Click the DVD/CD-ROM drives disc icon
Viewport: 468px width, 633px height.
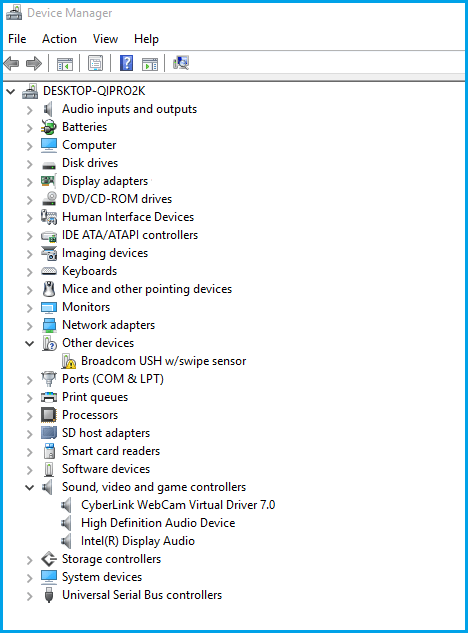pyautogui.click(x=49, y=199)
